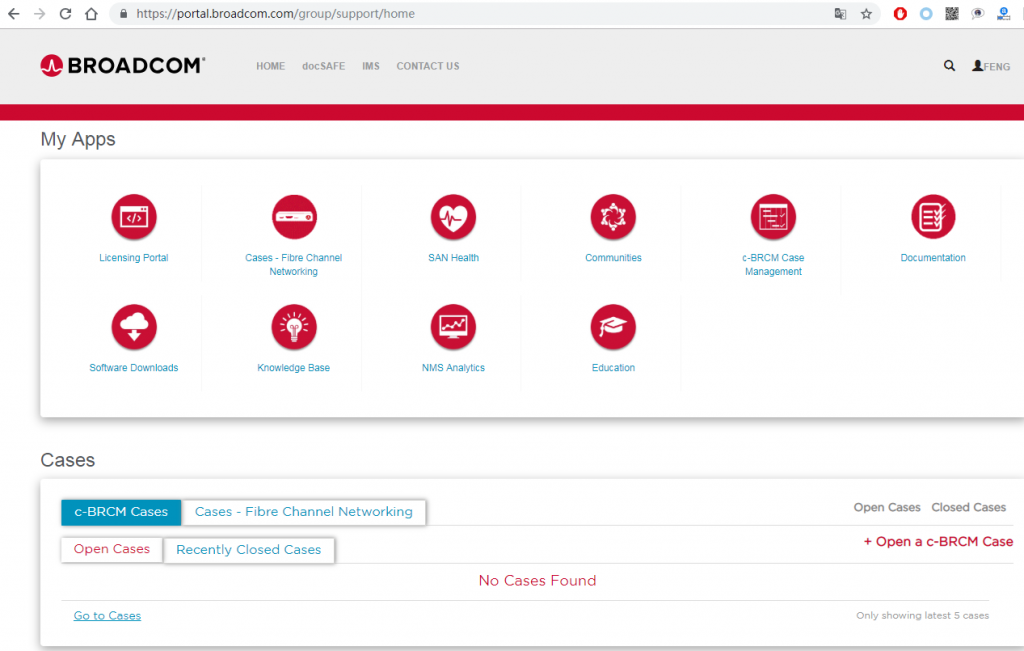Click the browser forward arrow
1024x651 pixels.
coord(39,14)
